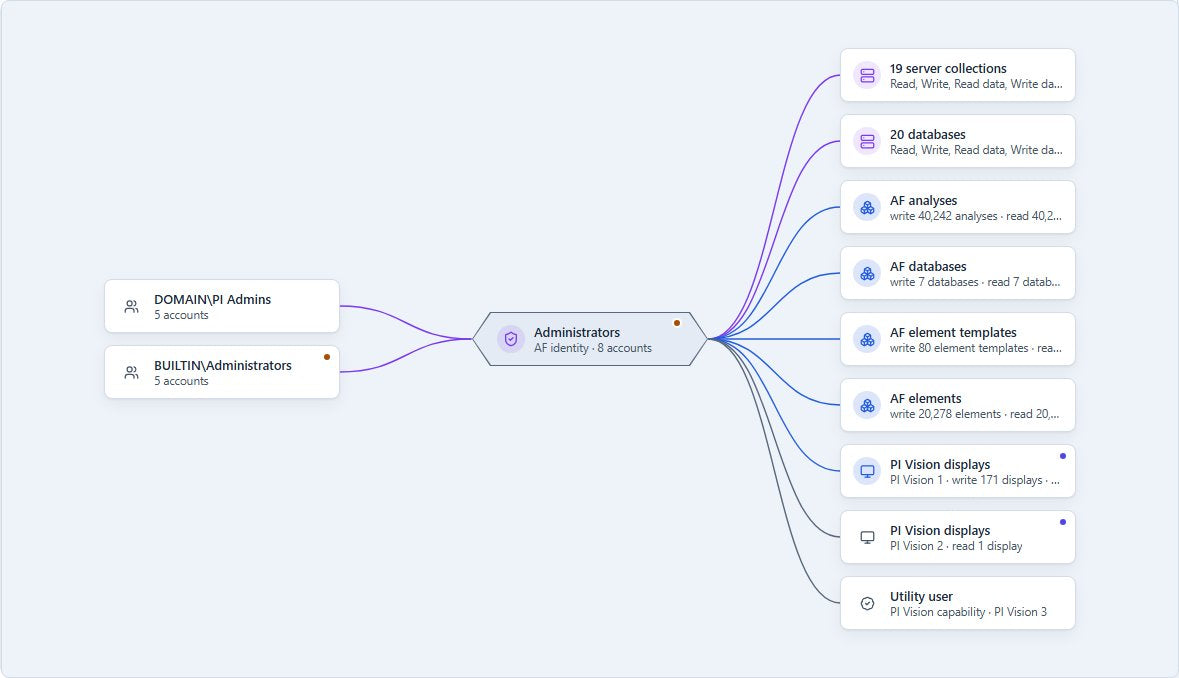Click permissions text under 19 server collections
This screenshot has width=1179, height=678.
[976, 84]
